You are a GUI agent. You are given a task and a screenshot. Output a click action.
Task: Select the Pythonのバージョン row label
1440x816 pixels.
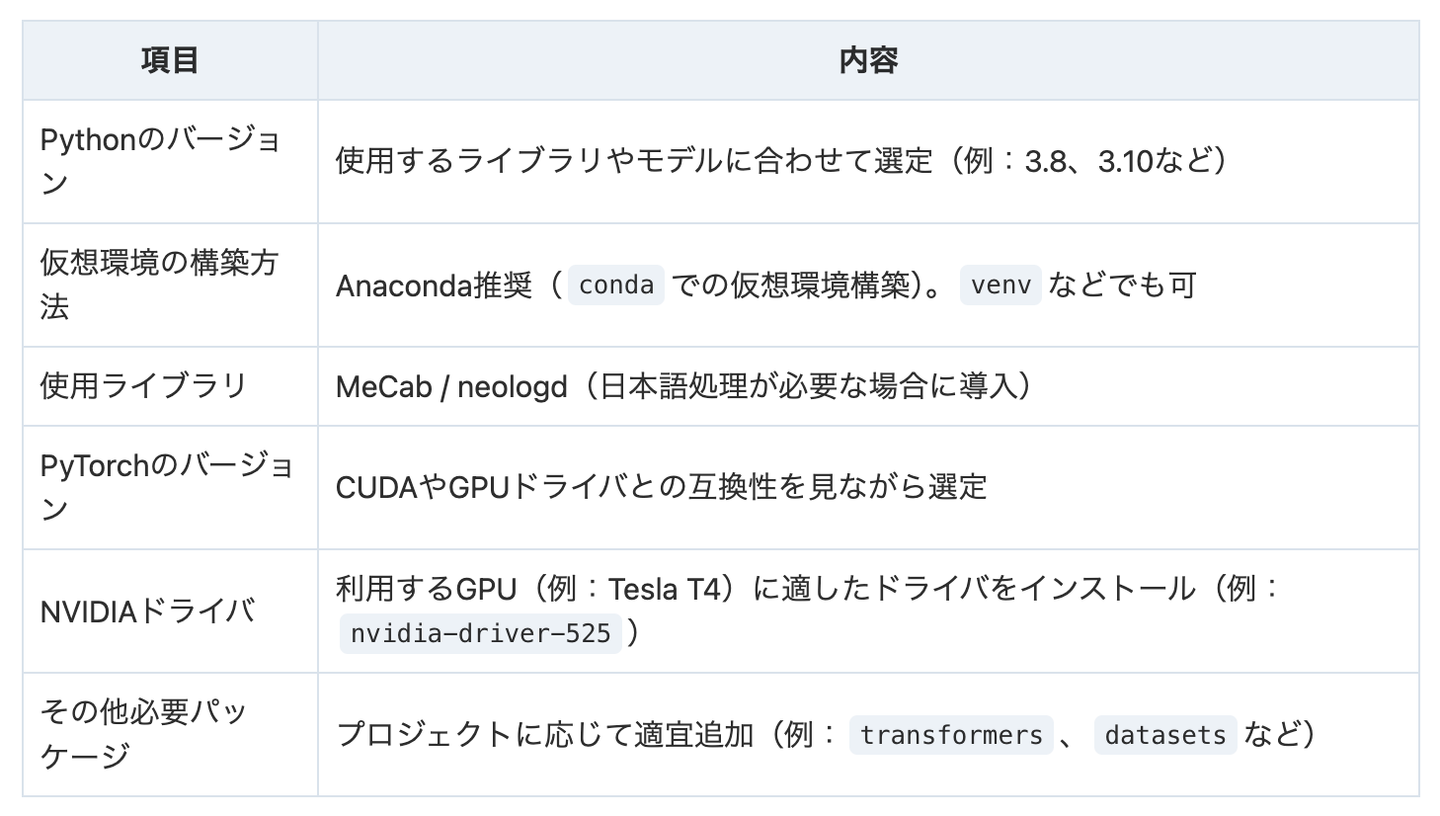pos(160,162)
